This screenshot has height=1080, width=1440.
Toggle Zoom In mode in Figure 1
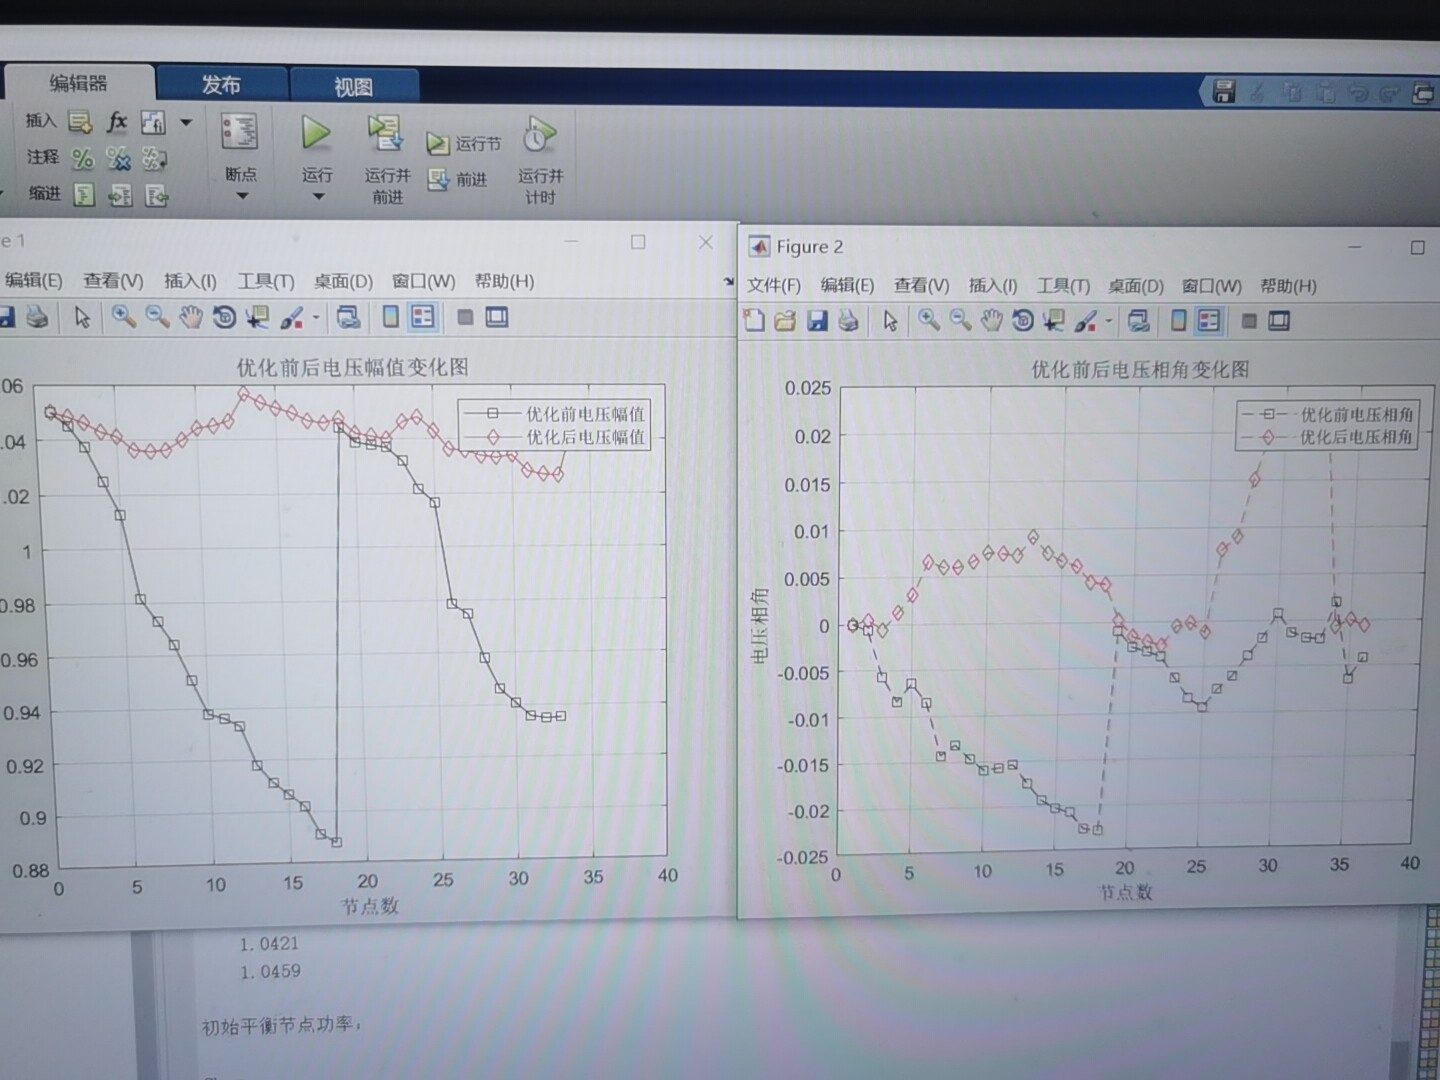coord(123,317)
